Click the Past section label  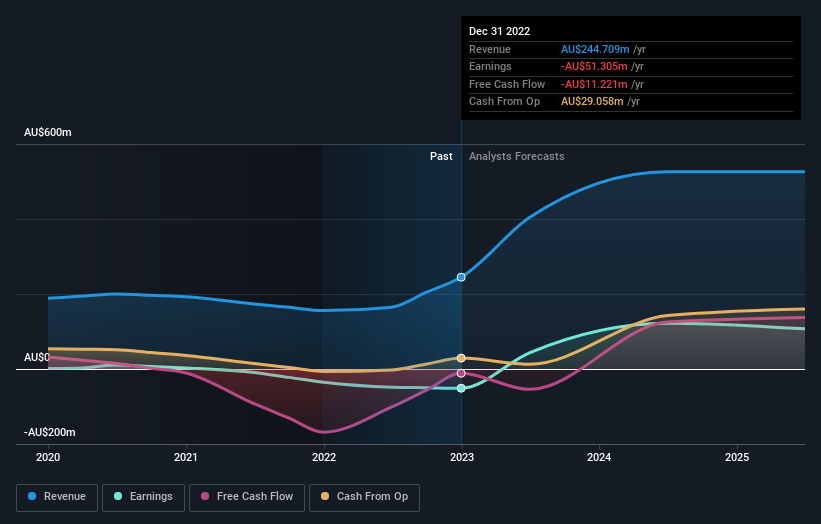(441, 156)
